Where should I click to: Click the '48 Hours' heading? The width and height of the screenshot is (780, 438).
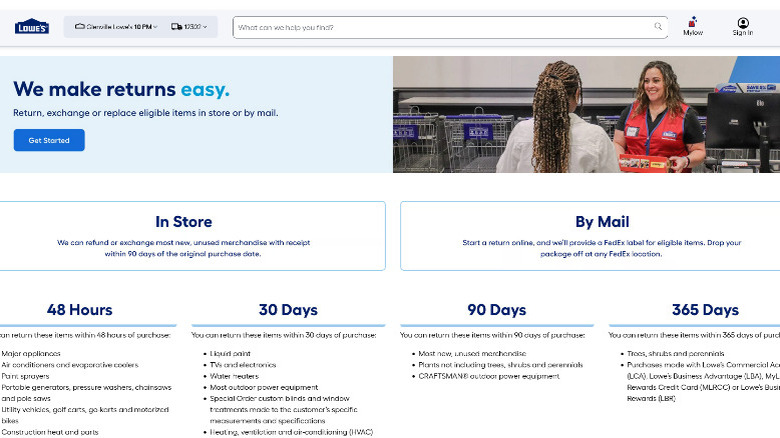pyautogui.click(x=80, y=310)
